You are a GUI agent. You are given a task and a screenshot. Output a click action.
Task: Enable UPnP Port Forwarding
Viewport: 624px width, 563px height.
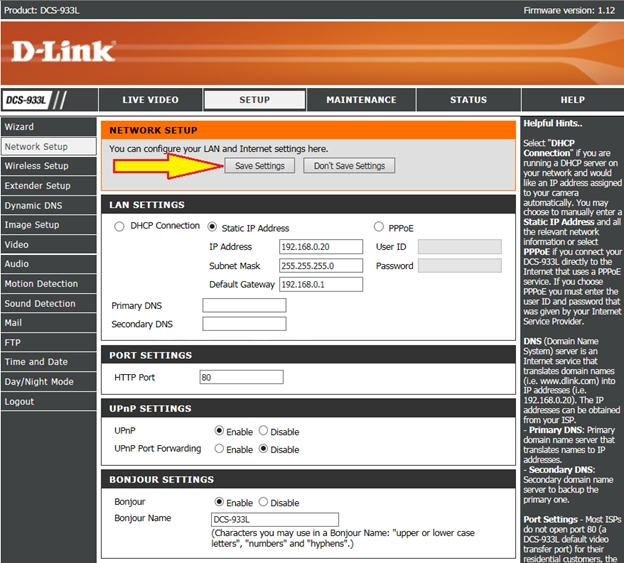219,449
